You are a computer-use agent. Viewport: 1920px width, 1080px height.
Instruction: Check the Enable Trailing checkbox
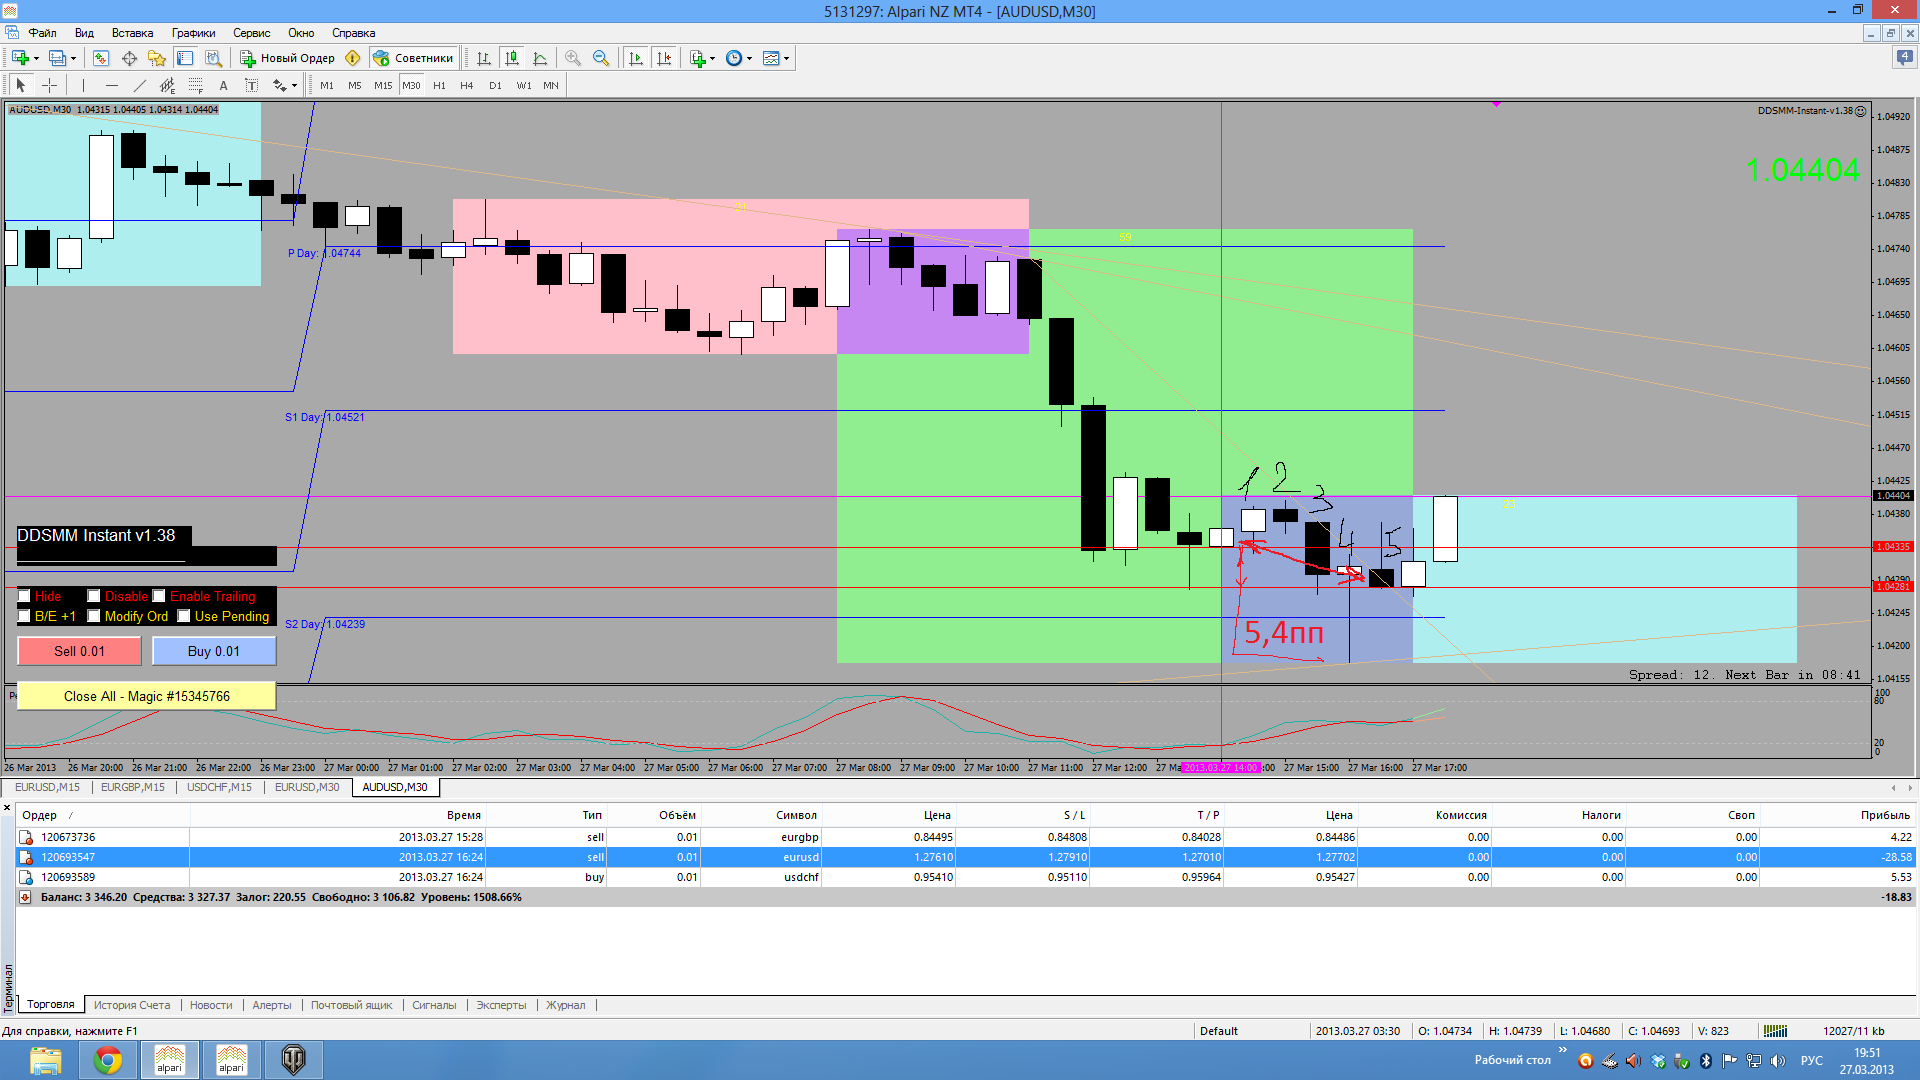159,596
